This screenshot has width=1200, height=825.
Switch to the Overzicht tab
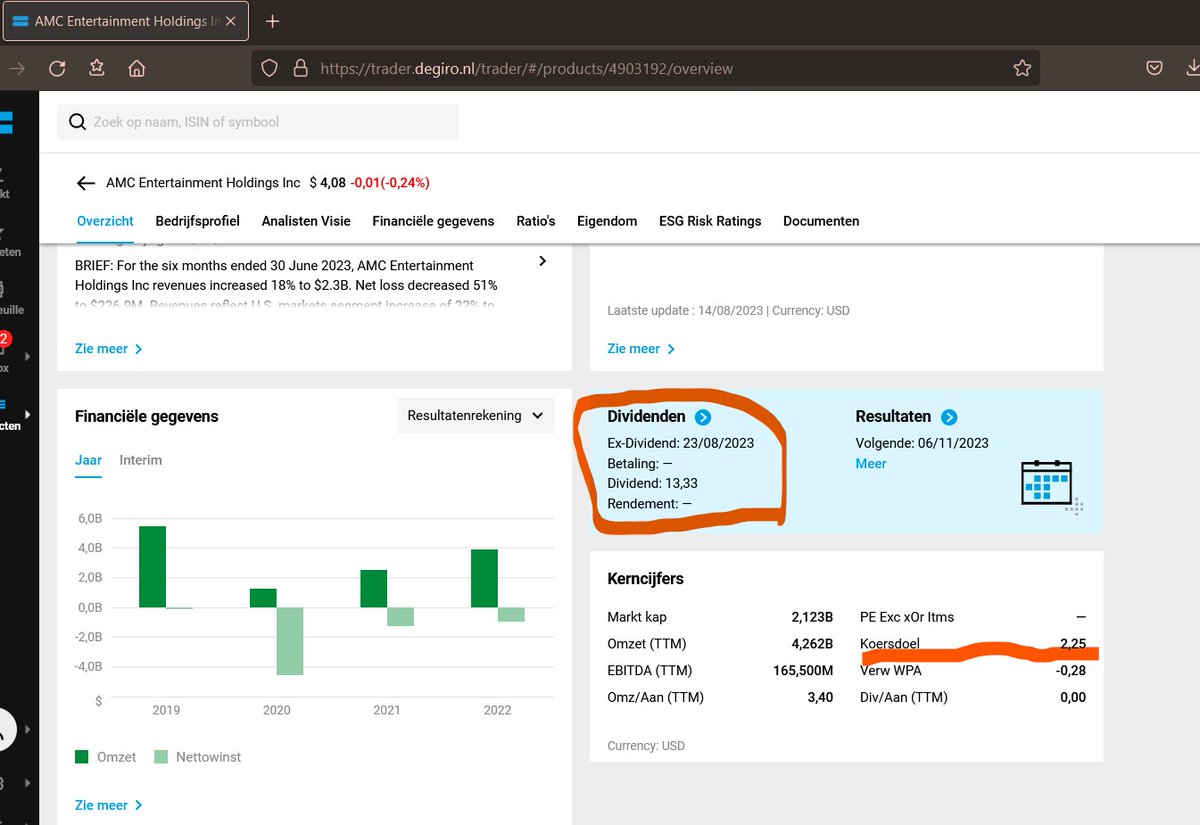105,221
